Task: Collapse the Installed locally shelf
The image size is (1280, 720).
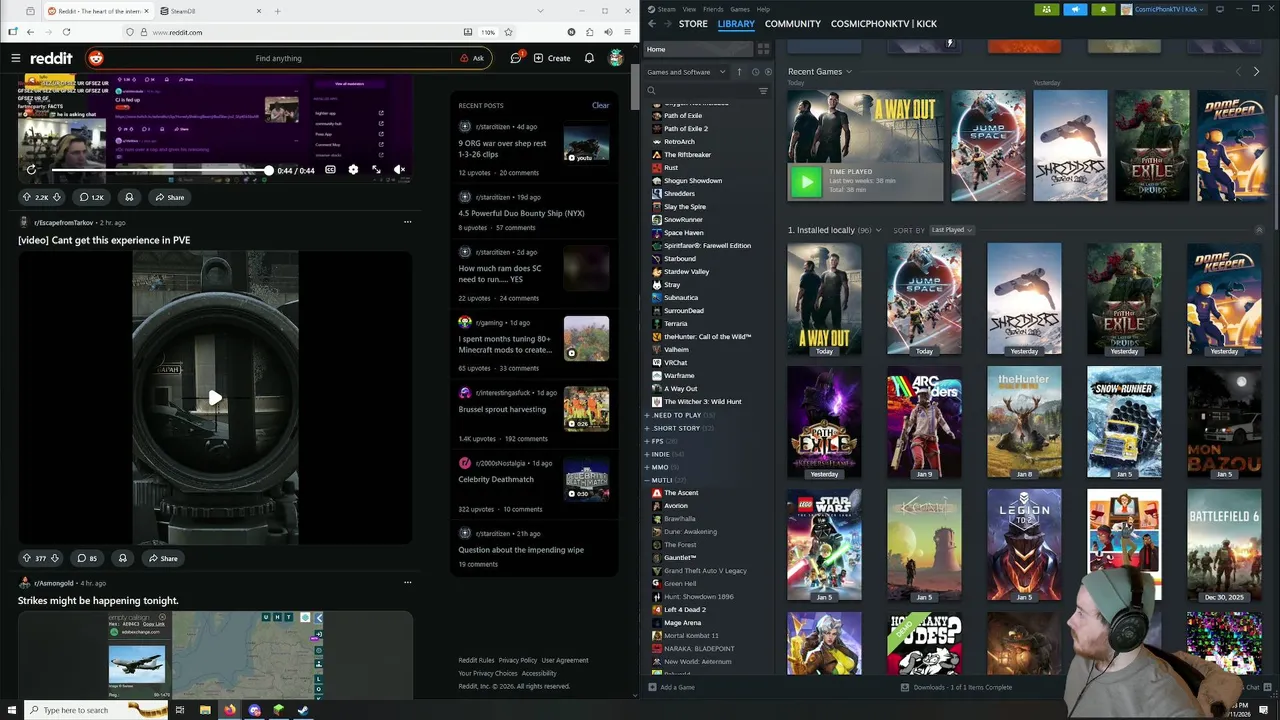Action: (x=1258, y=230)
